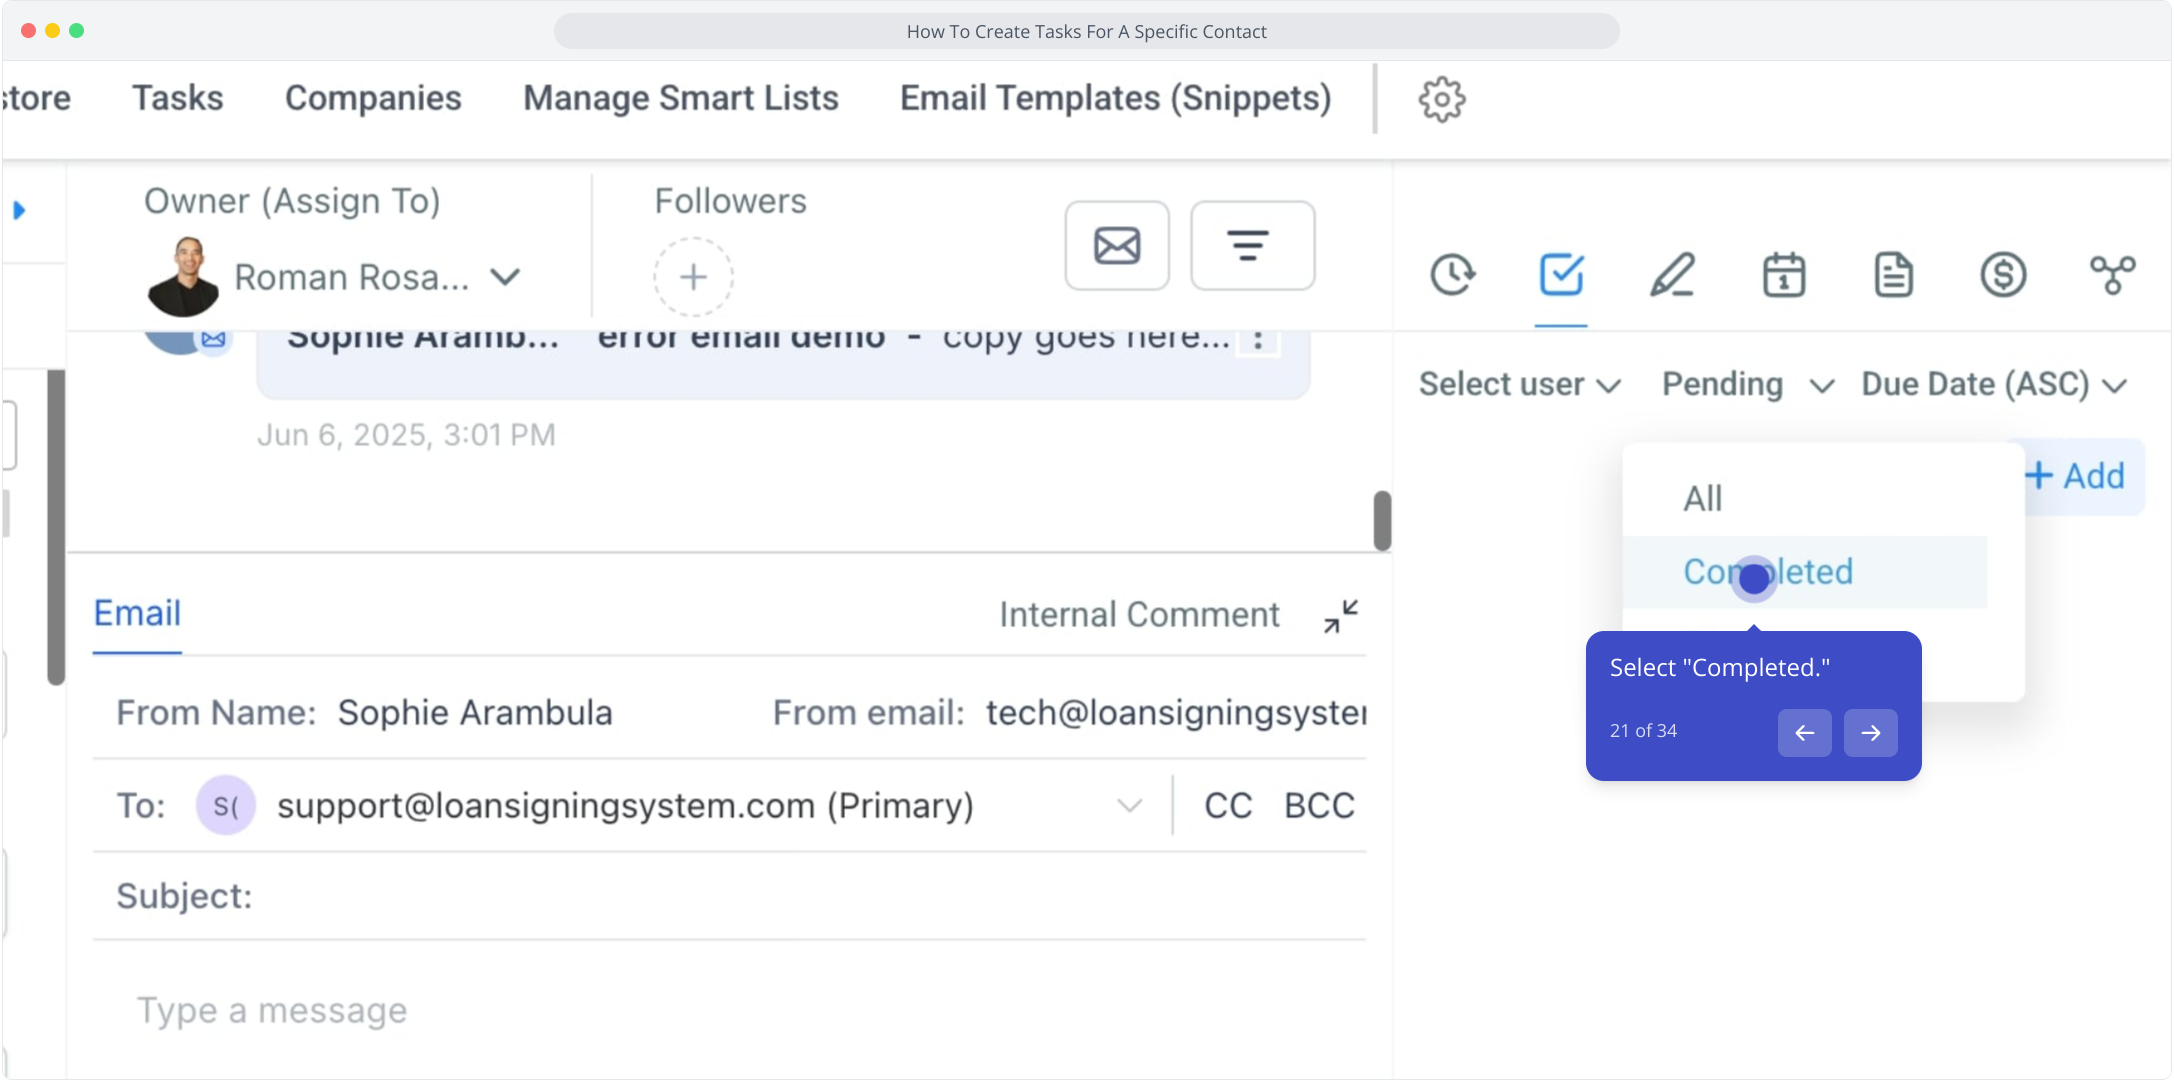
Task: Open the activity history clock icon
Action: tap(1452, 275)
